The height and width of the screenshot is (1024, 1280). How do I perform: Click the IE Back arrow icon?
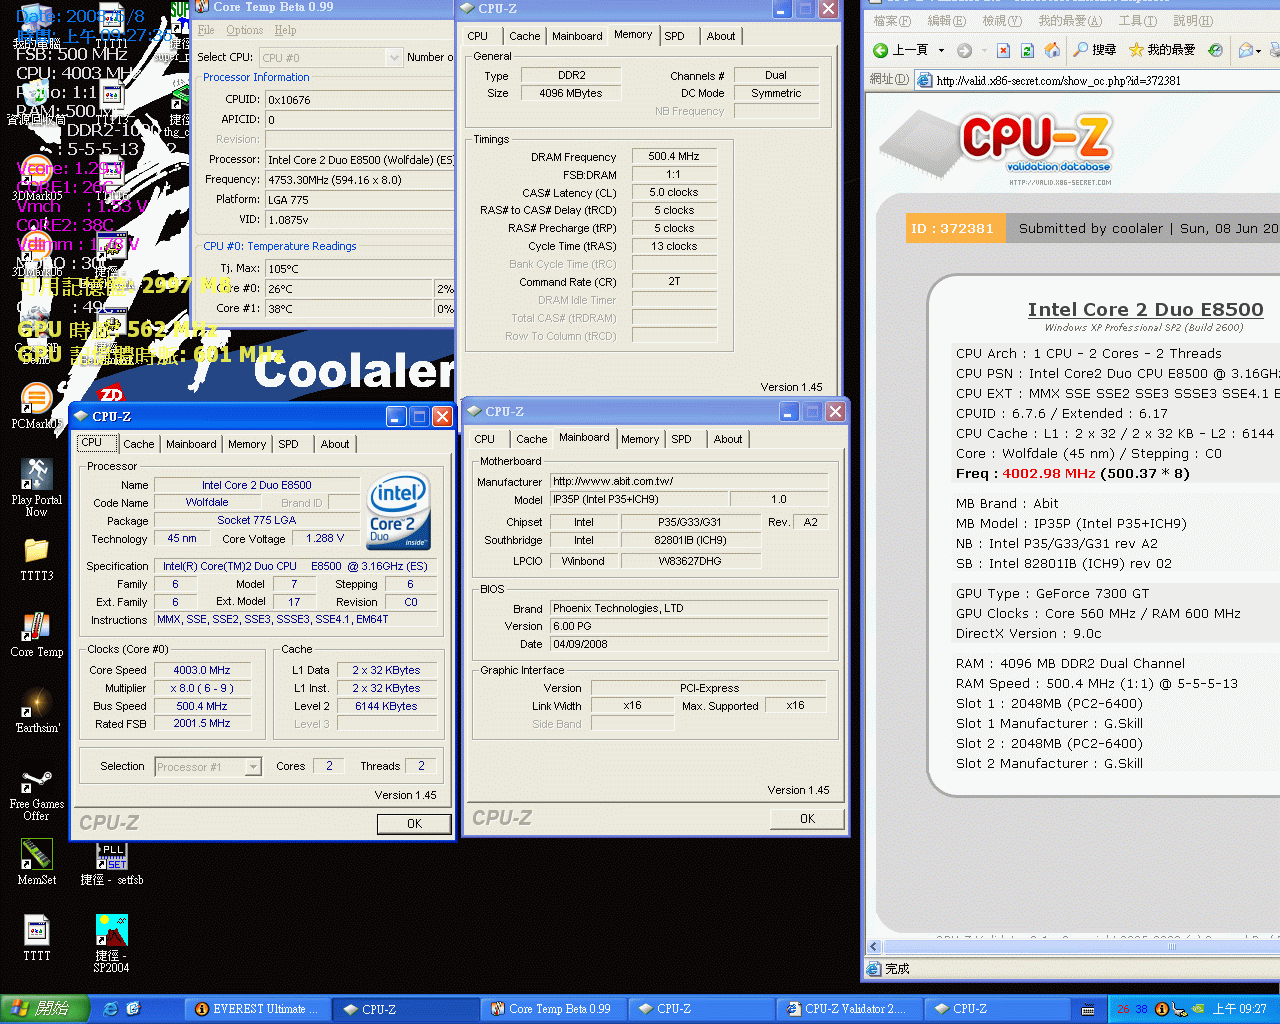[x=880, y=50]
